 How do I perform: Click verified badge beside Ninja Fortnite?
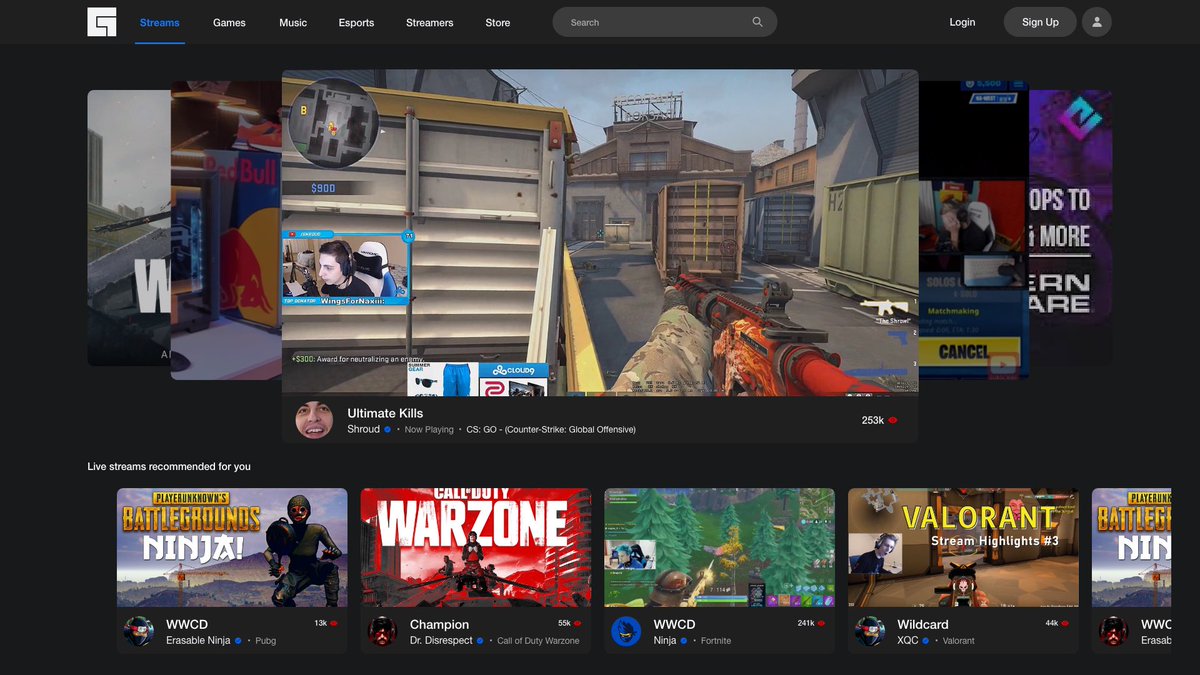[684, 641]
